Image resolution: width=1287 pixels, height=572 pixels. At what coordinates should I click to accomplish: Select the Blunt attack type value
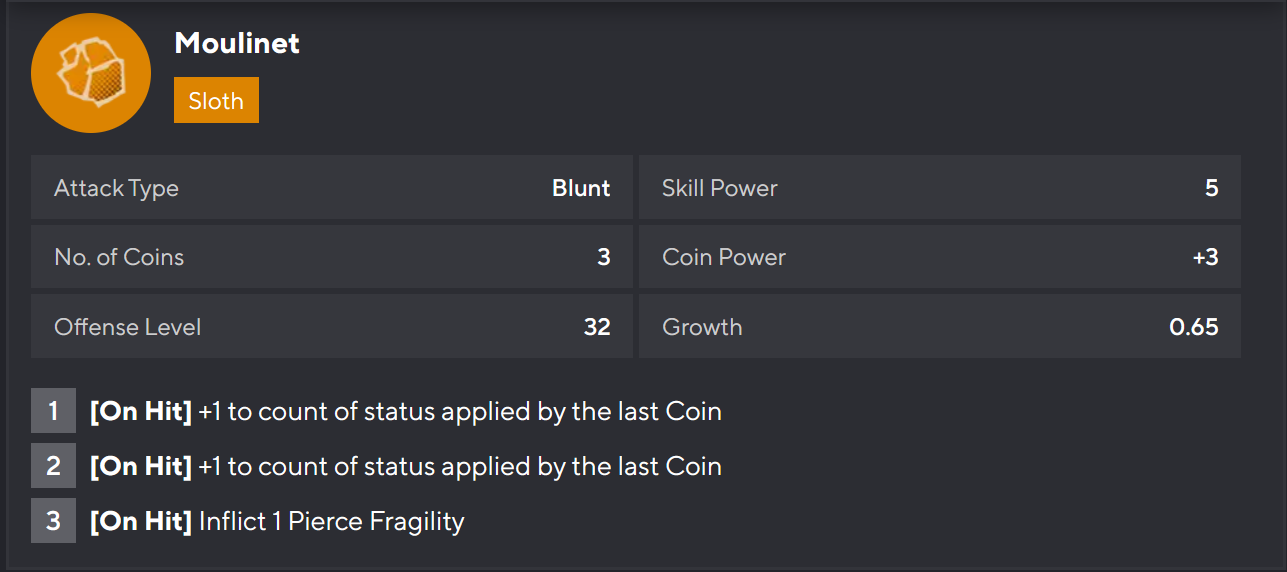pos(581,188)
